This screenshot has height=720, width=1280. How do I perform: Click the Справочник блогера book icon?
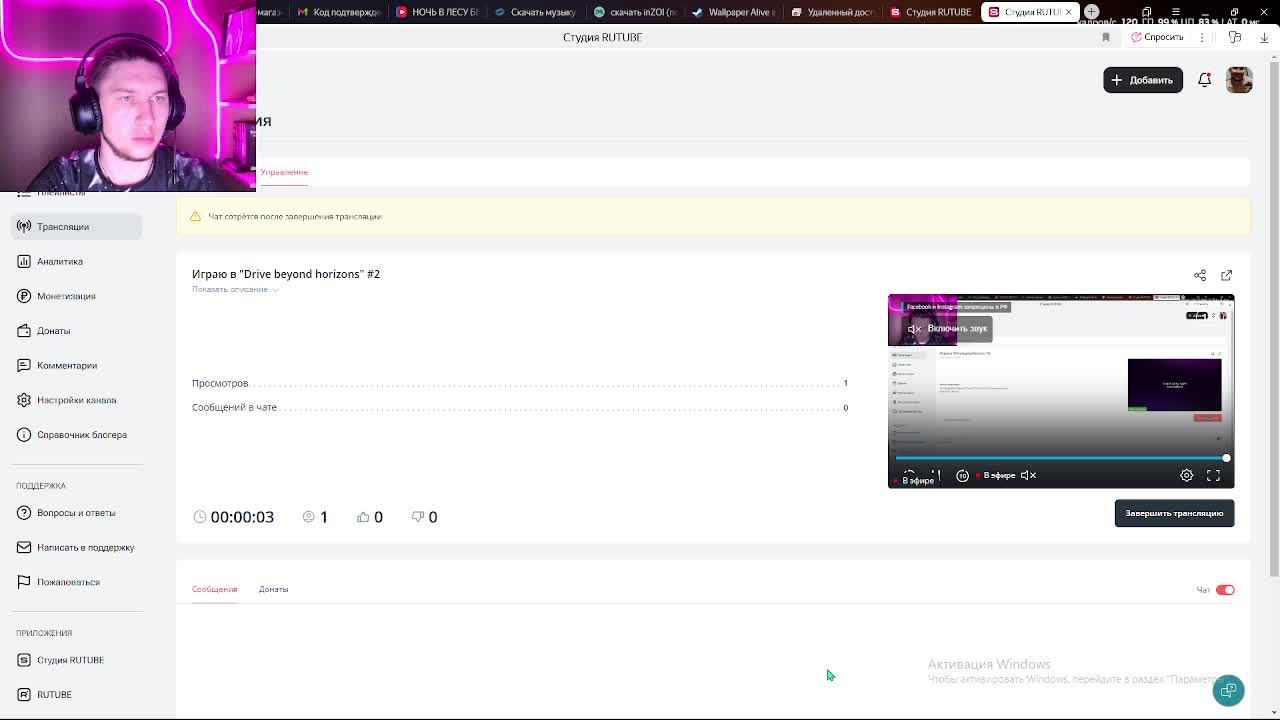pos(24,435)
